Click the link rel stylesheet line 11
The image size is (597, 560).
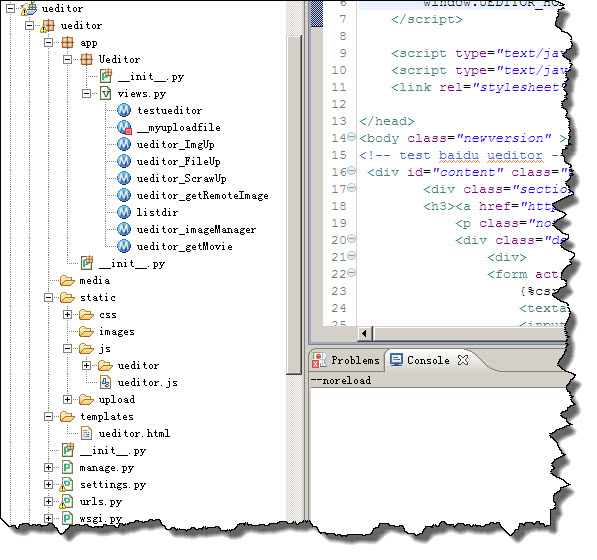pos(478,87)
